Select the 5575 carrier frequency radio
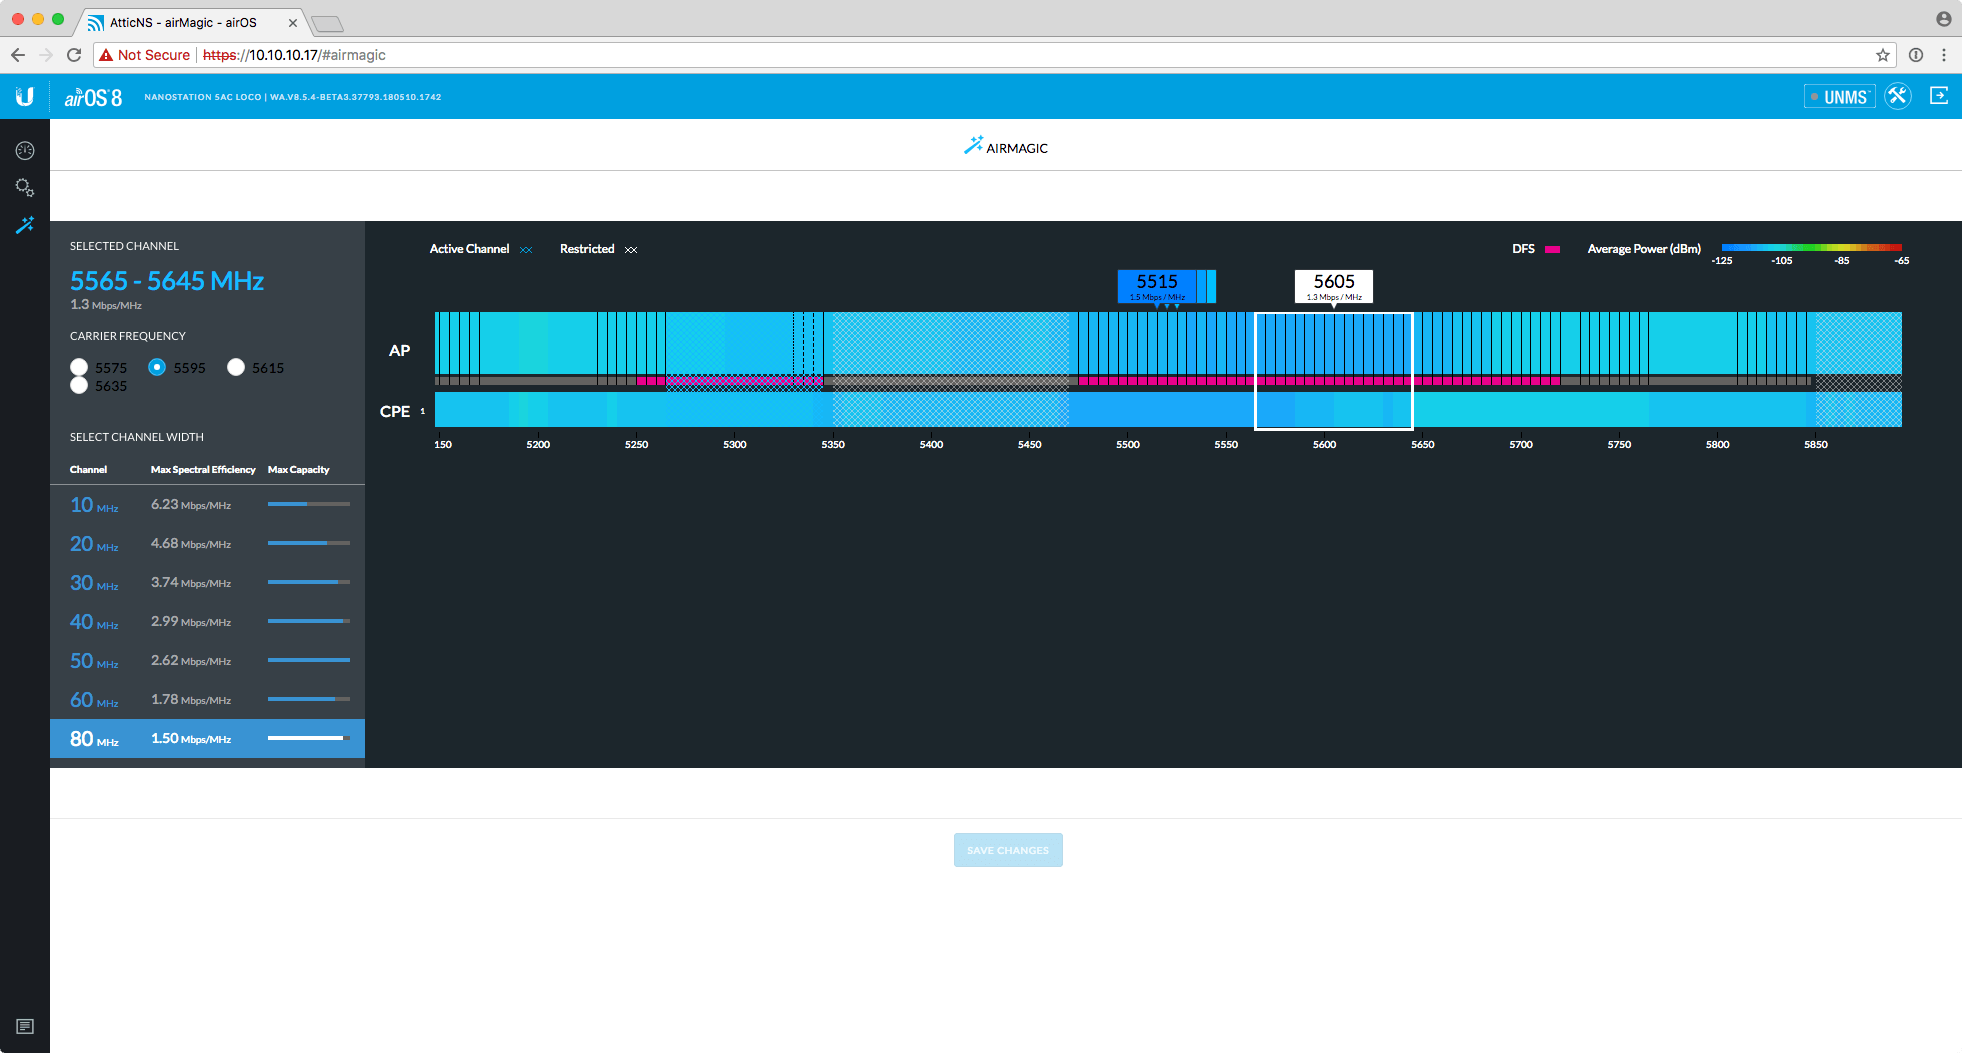 coord(79,367)
